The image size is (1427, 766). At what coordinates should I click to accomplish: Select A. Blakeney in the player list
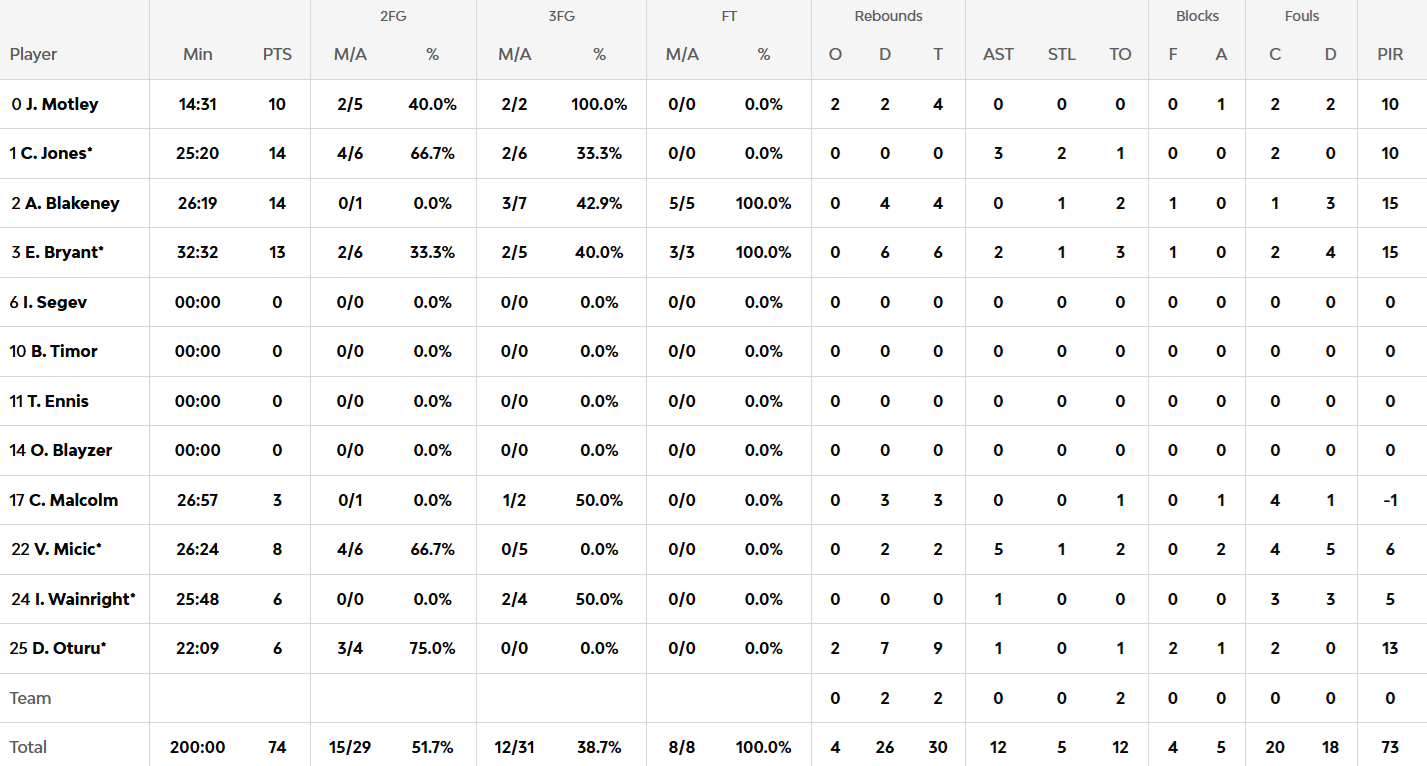(72, 203)
